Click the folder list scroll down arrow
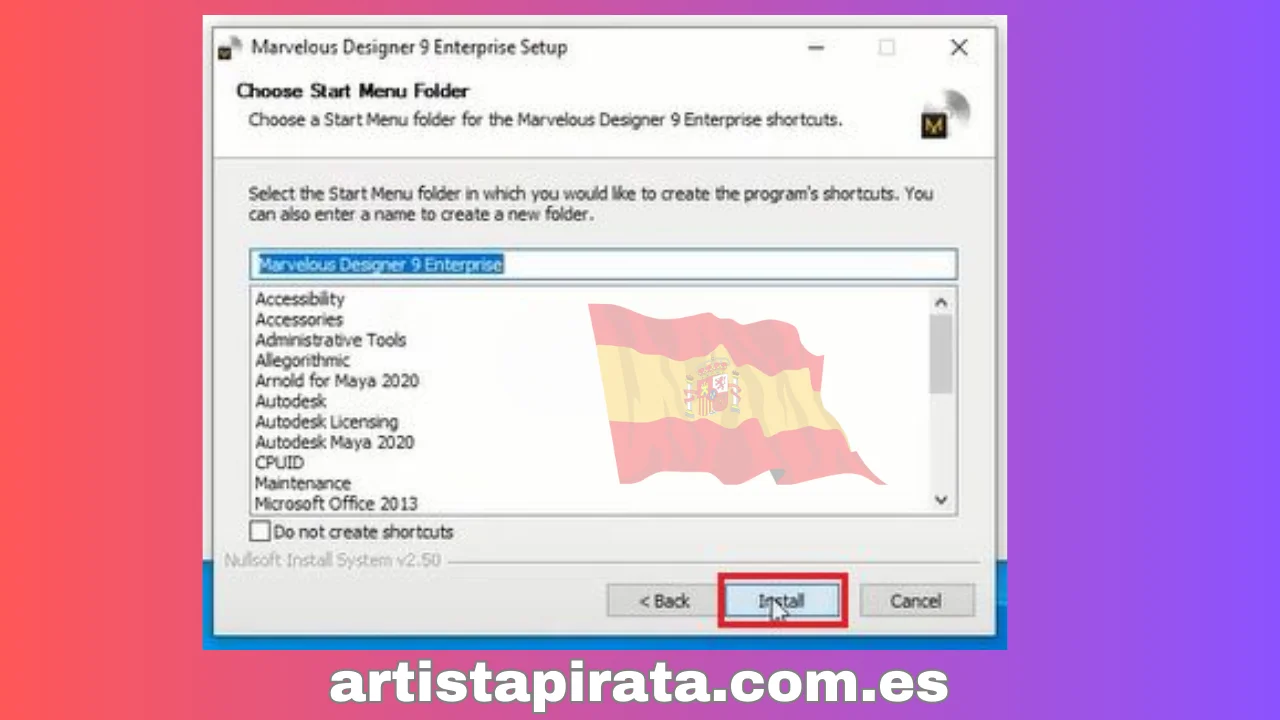Screen dimensions: 1280x720 941,500
